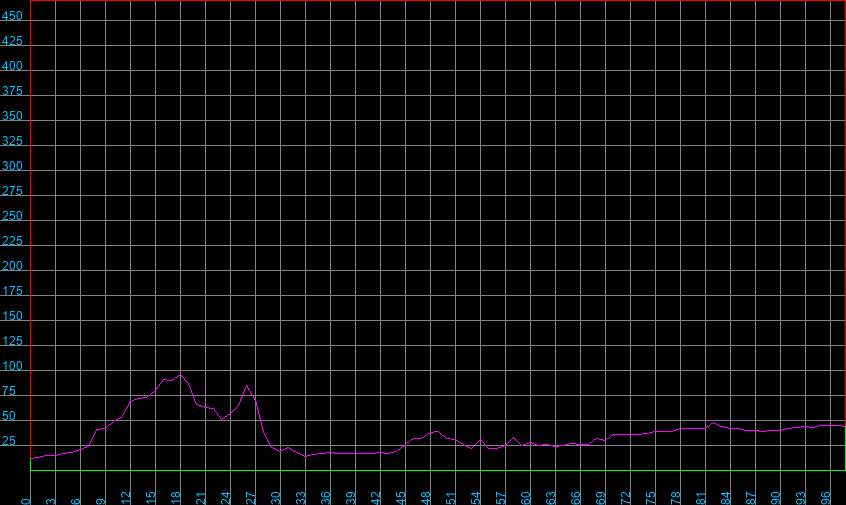The width and height of the screenshot is (846, 505).
Task: Click the 93 label on the horizontal axis
Action: click(801, 498)
